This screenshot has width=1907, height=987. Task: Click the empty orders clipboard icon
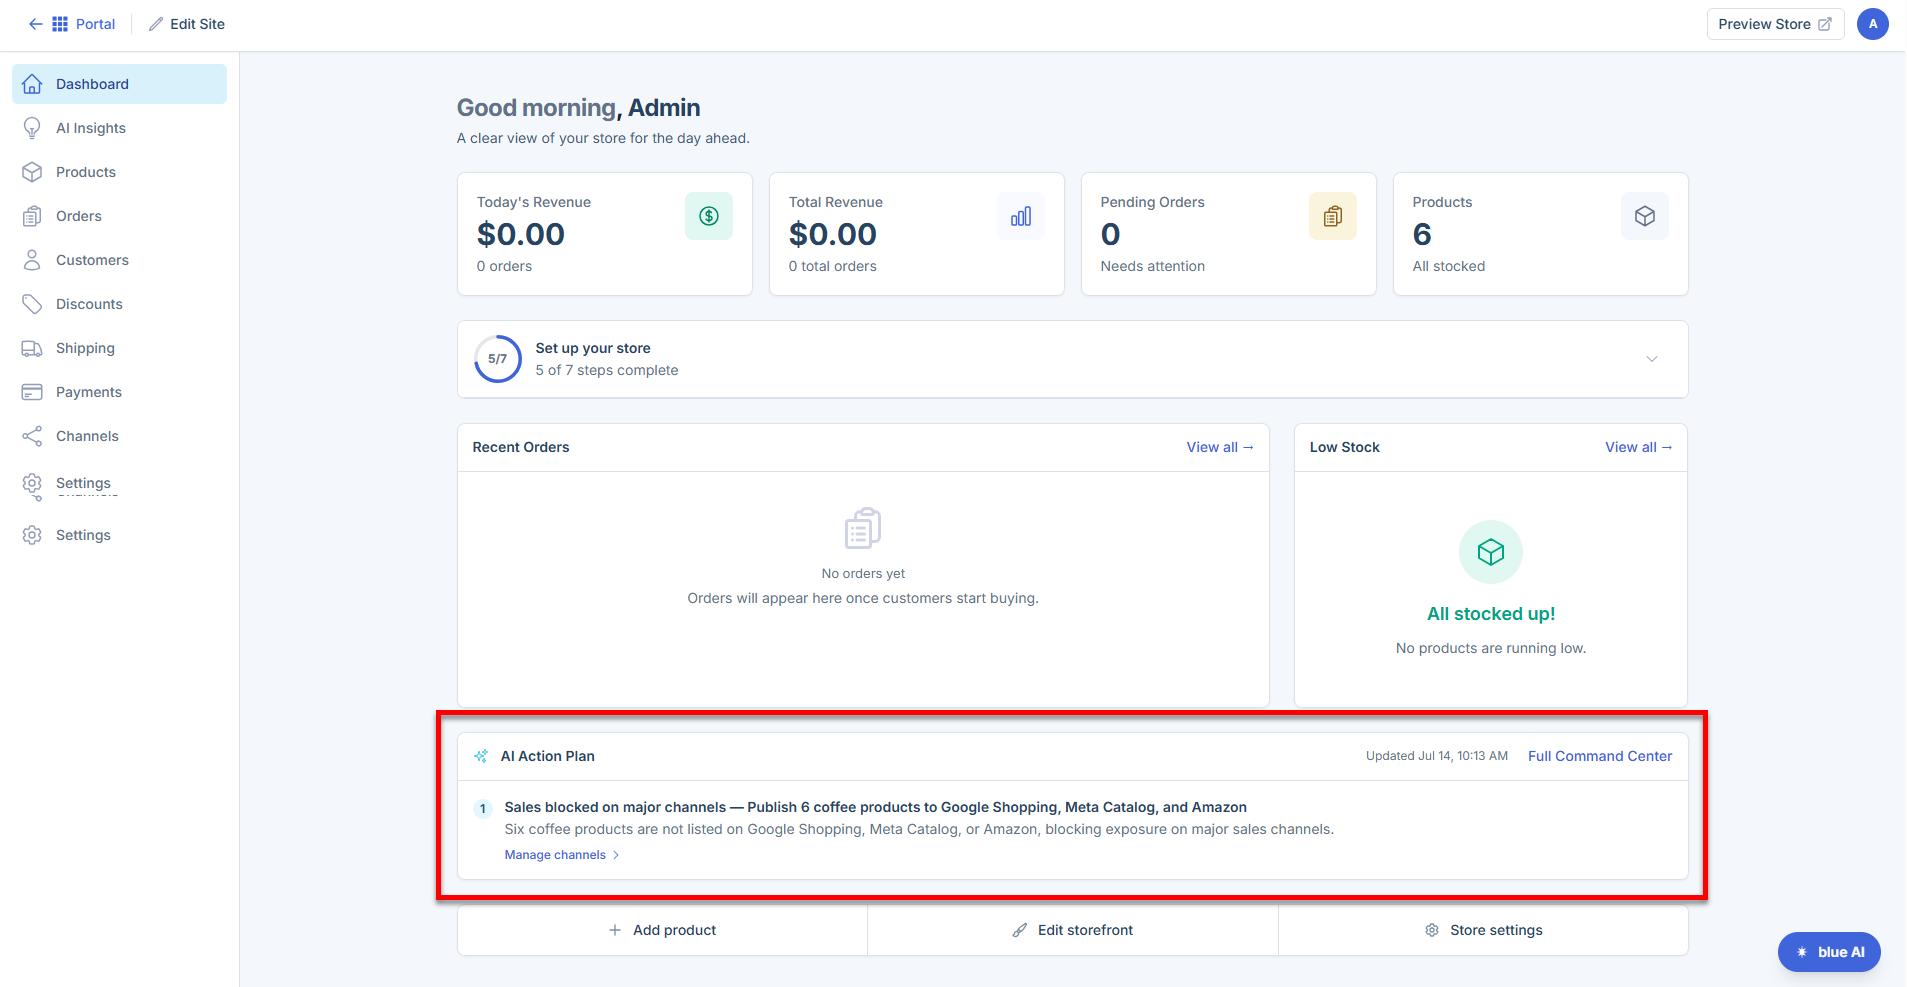[863, 528]
